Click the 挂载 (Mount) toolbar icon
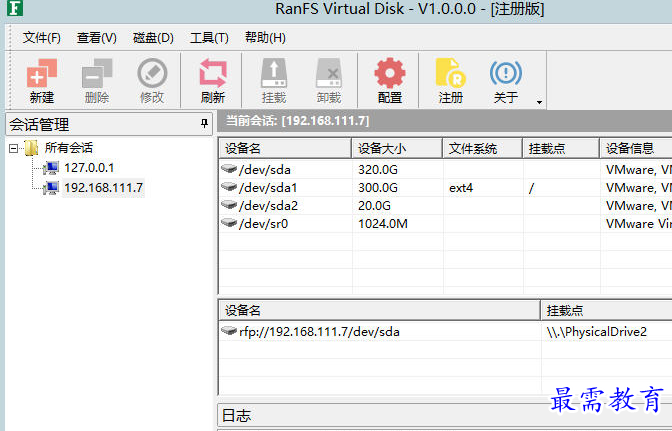The width and height of the screenshot is (672, 431). coord(274,81)
